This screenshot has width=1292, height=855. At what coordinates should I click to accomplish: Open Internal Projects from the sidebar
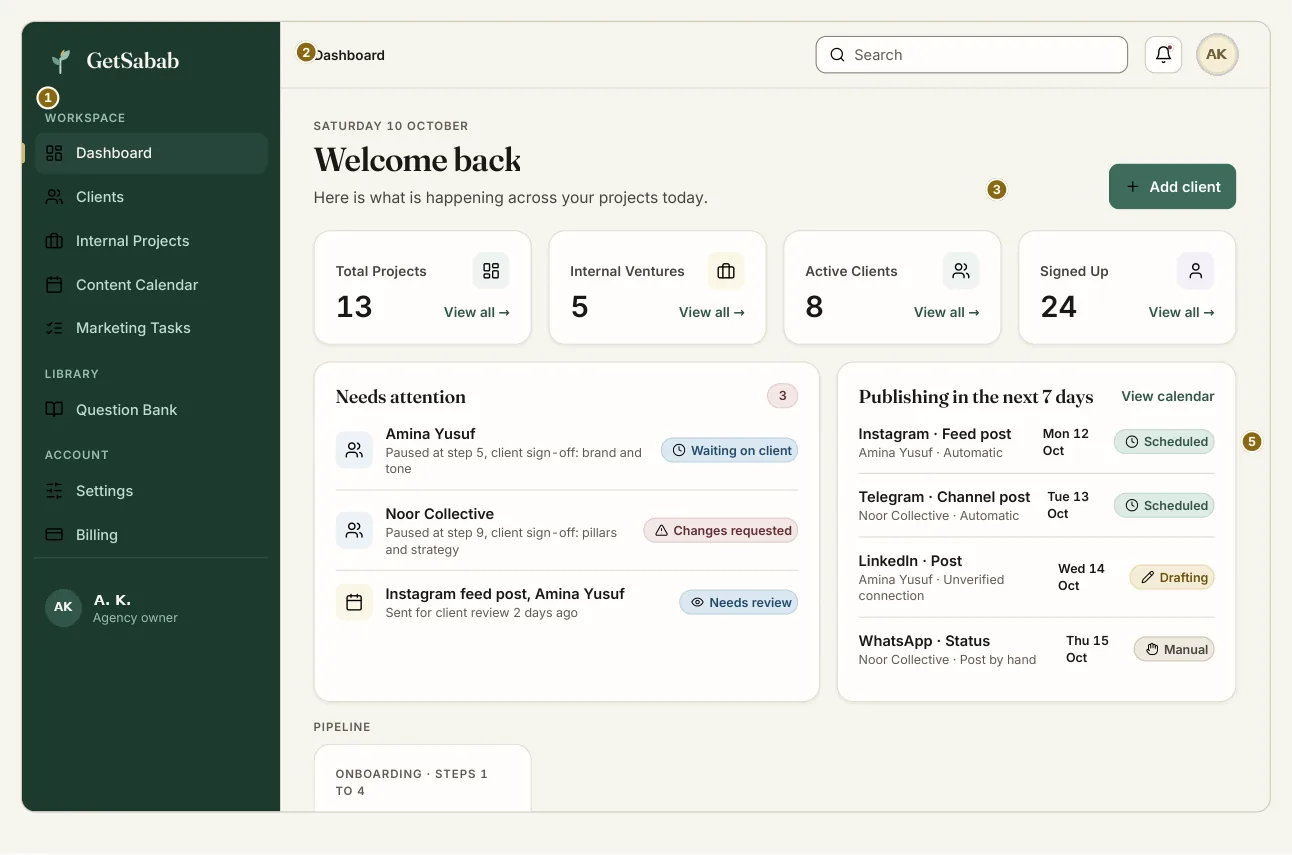pos(151,241)
